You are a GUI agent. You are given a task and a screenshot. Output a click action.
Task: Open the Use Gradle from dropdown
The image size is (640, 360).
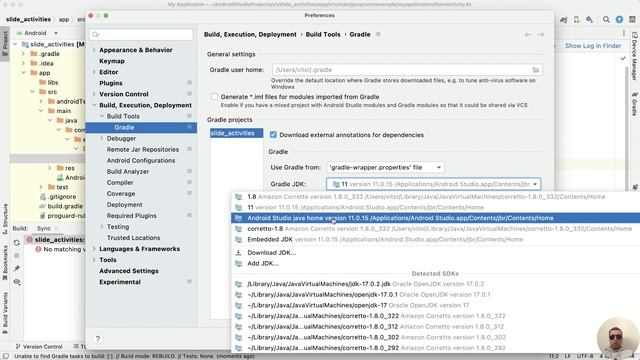pos(385,167)
